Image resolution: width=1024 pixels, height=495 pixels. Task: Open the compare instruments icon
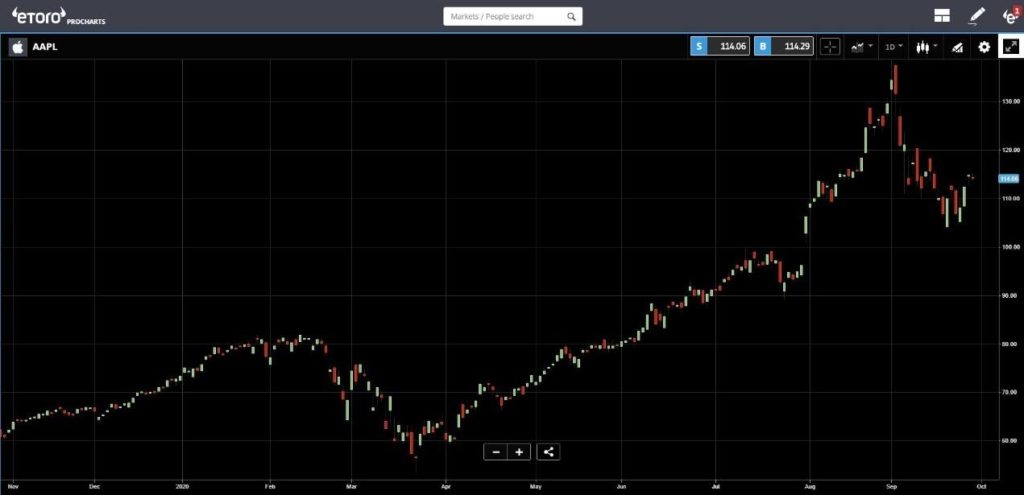point(957,47)
